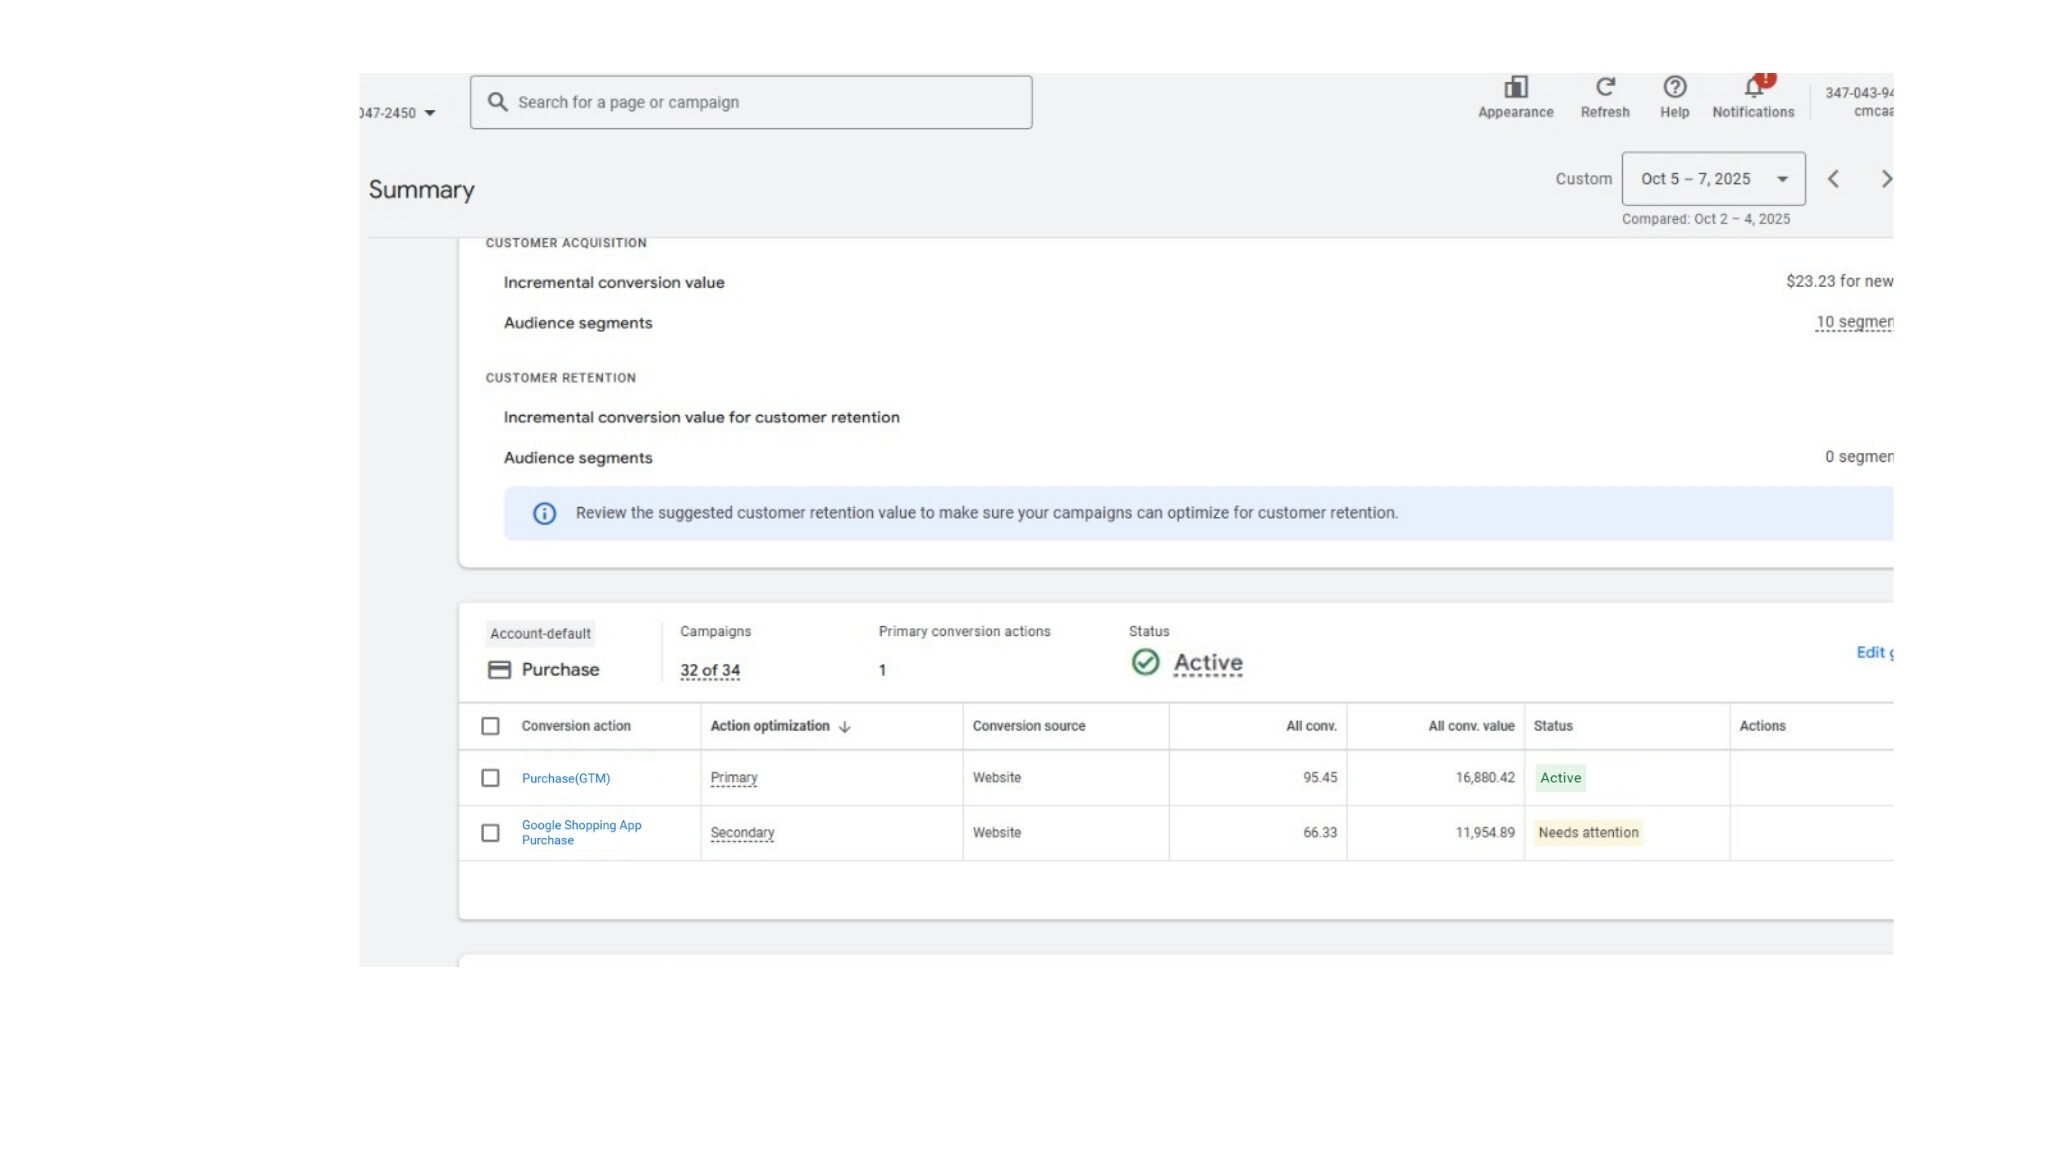Viewport: 2048px width, 1152px height.
Task: Open the Notifications bell
Action: (x=1753, y=88)
